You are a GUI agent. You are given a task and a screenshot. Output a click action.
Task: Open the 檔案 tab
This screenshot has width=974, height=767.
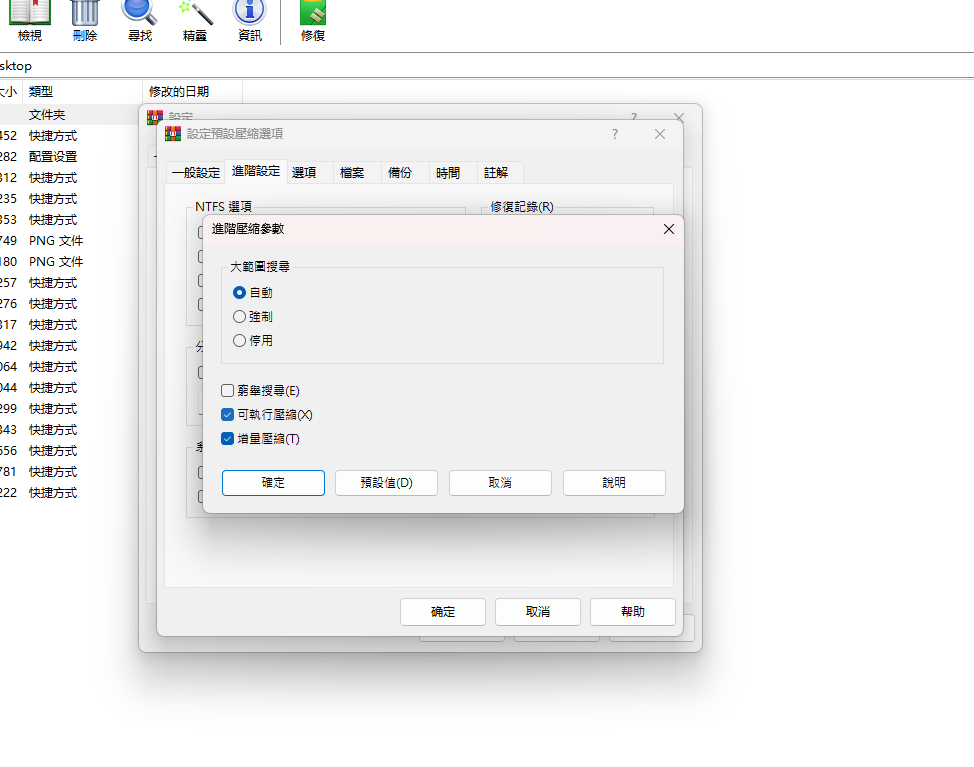click(352, 173)
